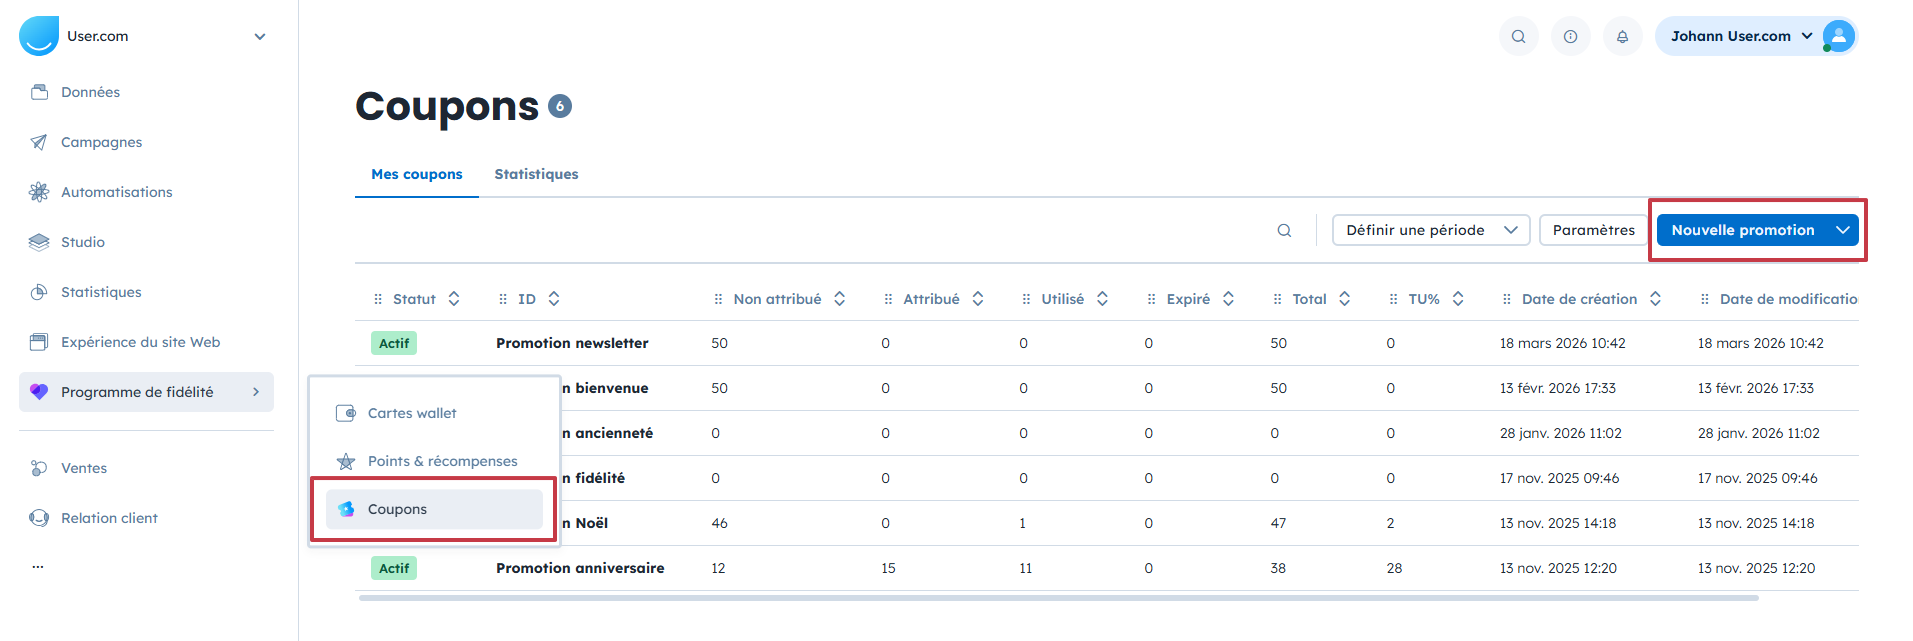
Task: Click the Automatisations sidebar icon
Action: (39, 192)
